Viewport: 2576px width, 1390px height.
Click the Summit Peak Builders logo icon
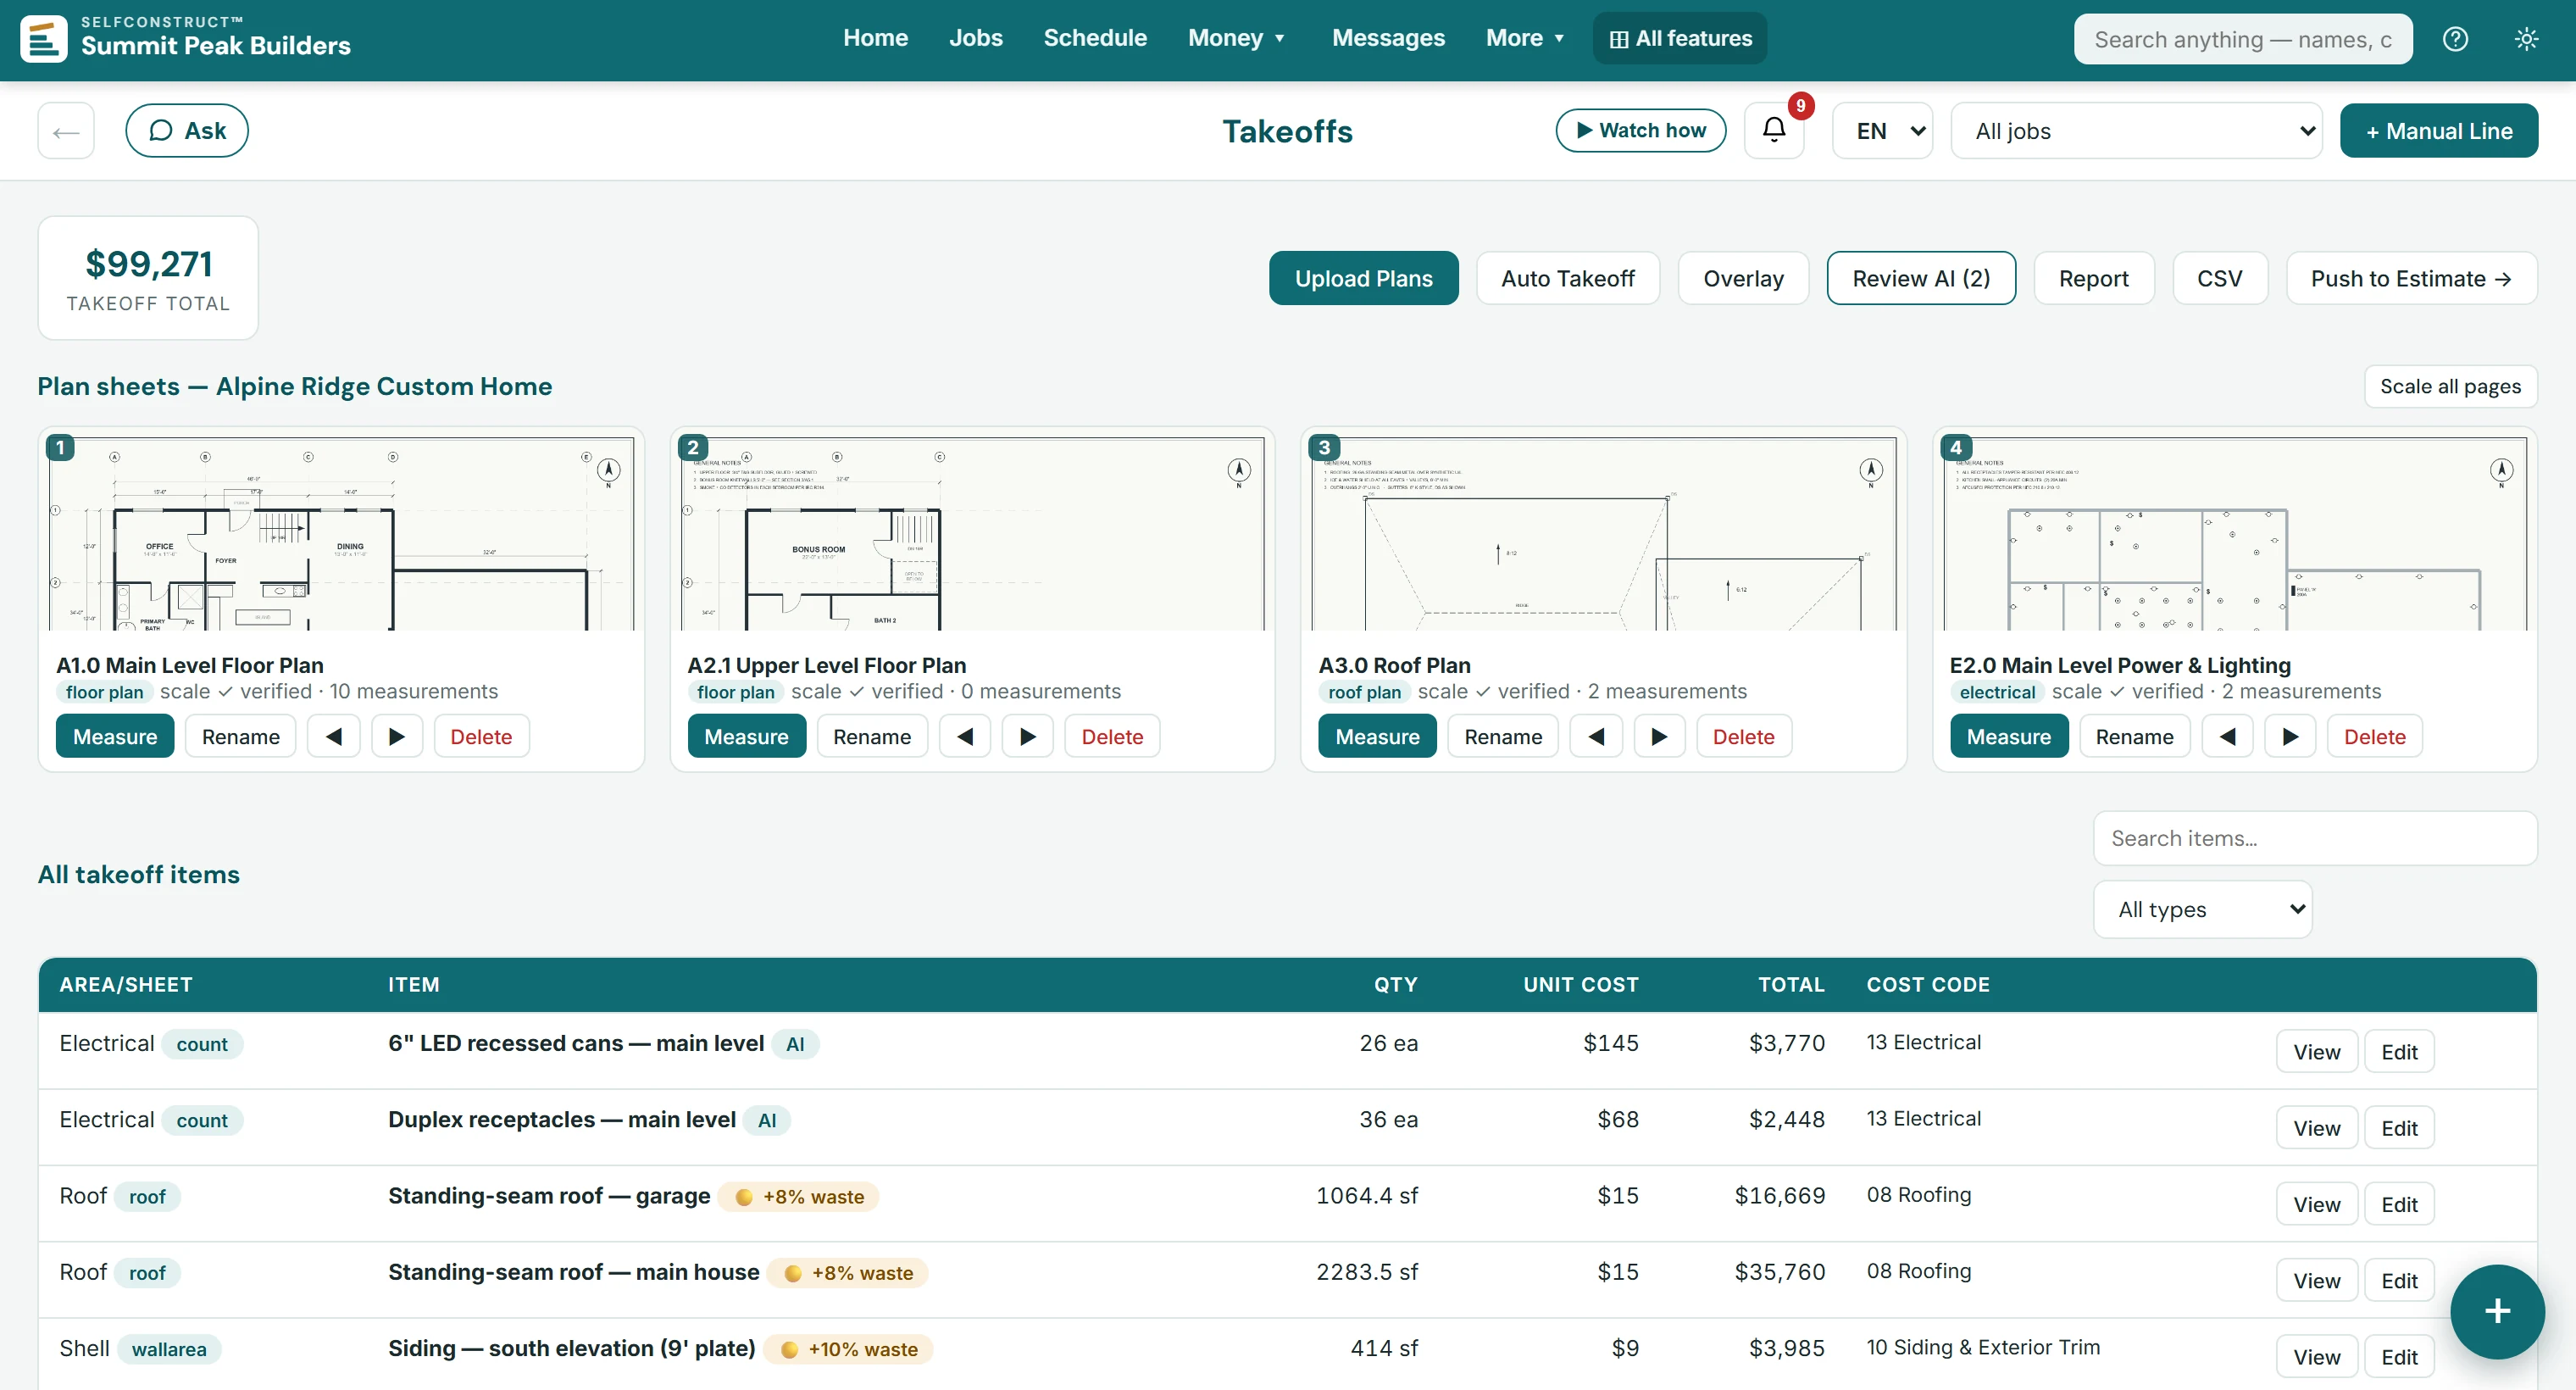pyautogui.click(x=44, y=39)
